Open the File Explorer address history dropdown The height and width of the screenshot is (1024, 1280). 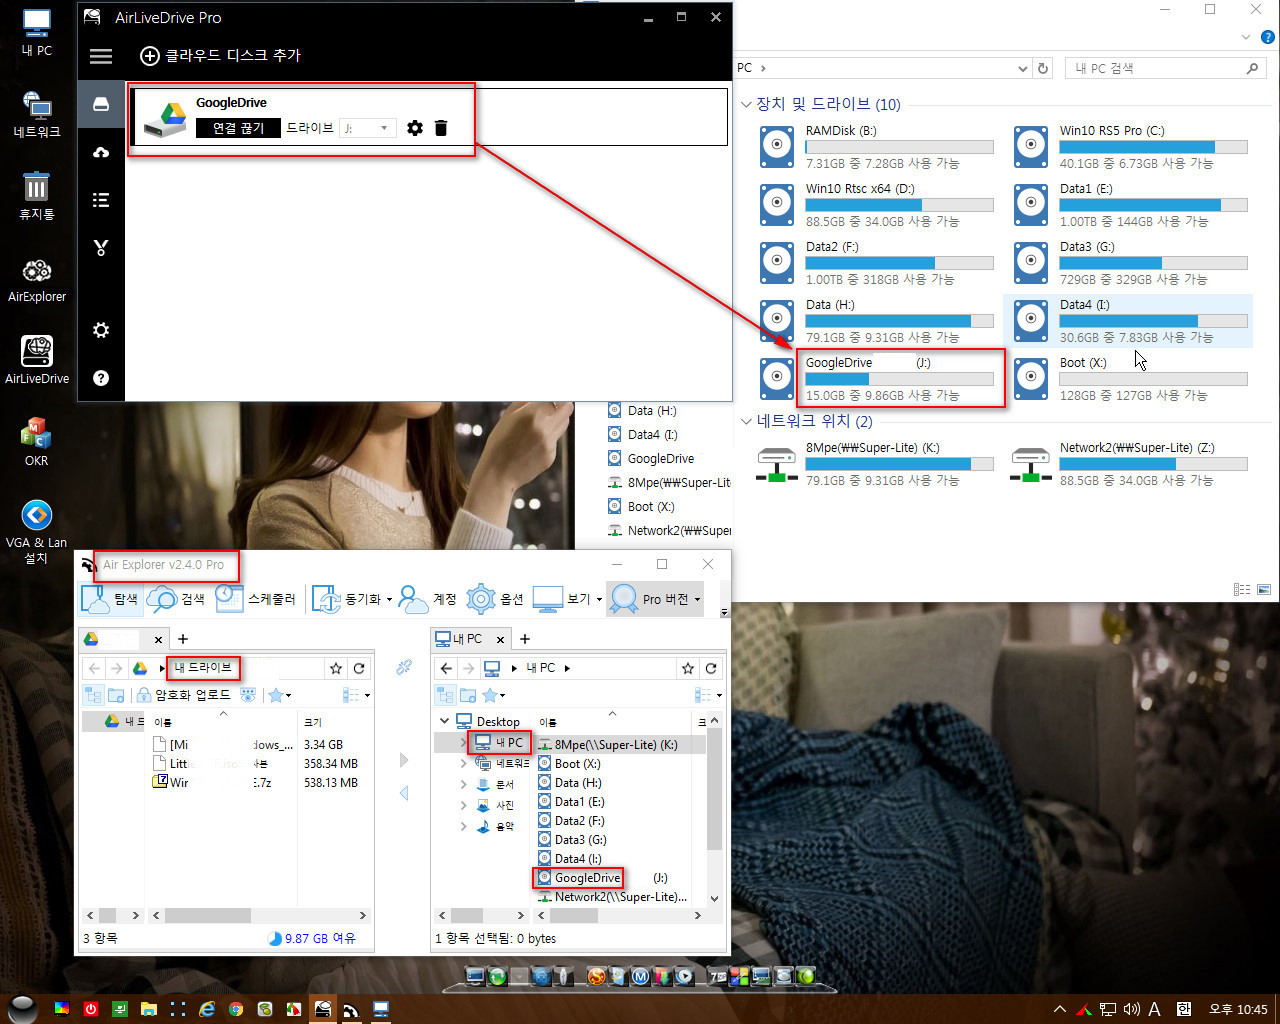[x=1022, y=68]
